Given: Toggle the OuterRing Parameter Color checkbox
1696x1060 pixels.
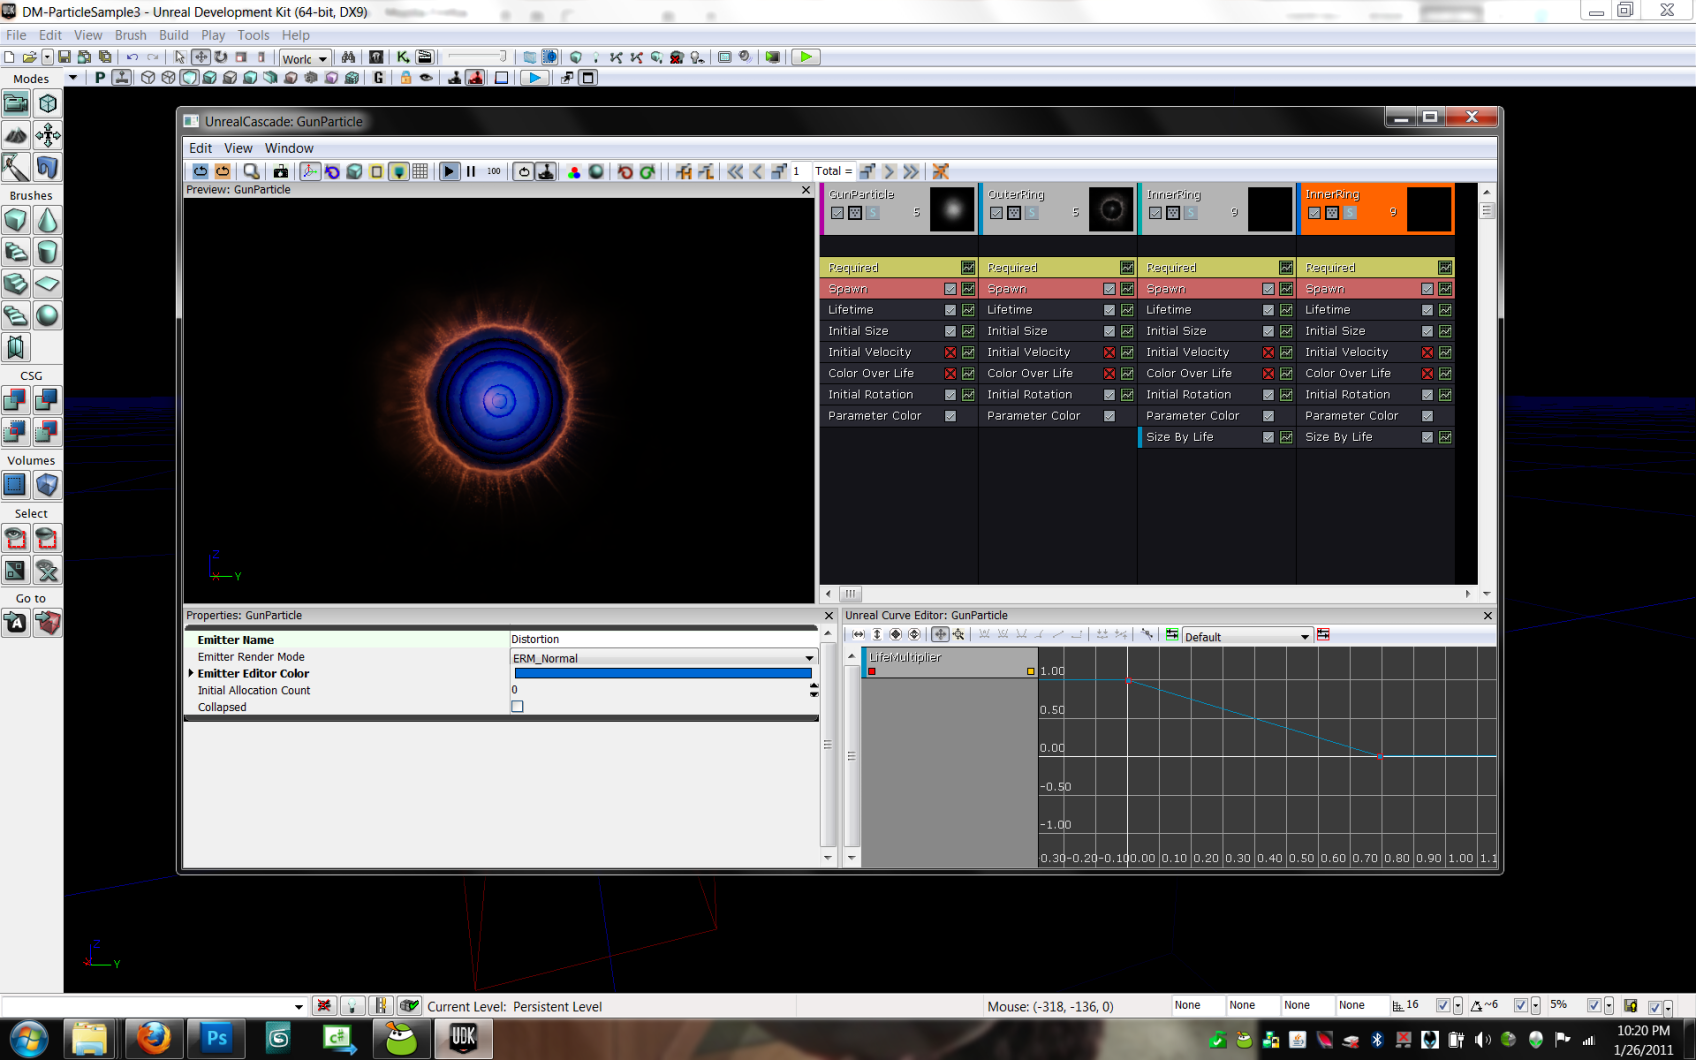Looking at the screenshot, I should point(1109,416).
